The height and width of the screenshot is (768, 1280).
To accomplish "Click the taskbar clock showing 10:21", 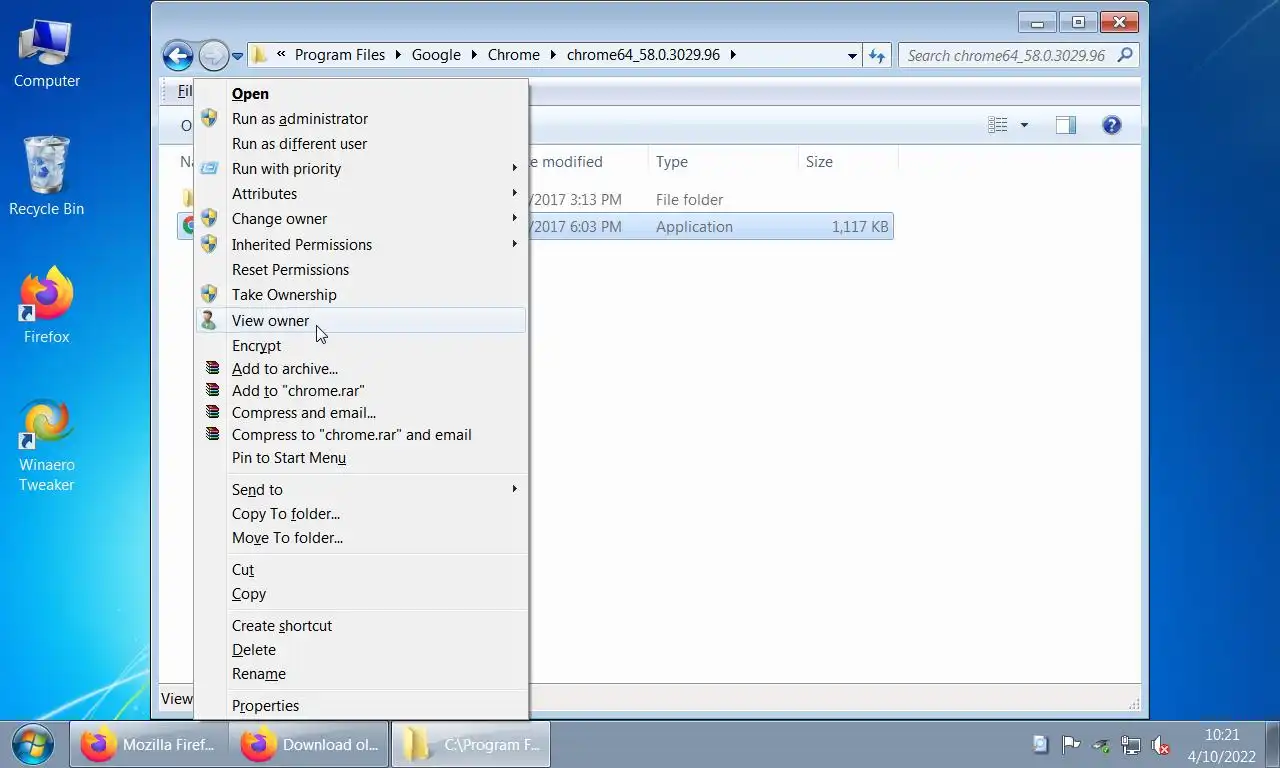I will pyautogui.click(x=1221, y=745).
